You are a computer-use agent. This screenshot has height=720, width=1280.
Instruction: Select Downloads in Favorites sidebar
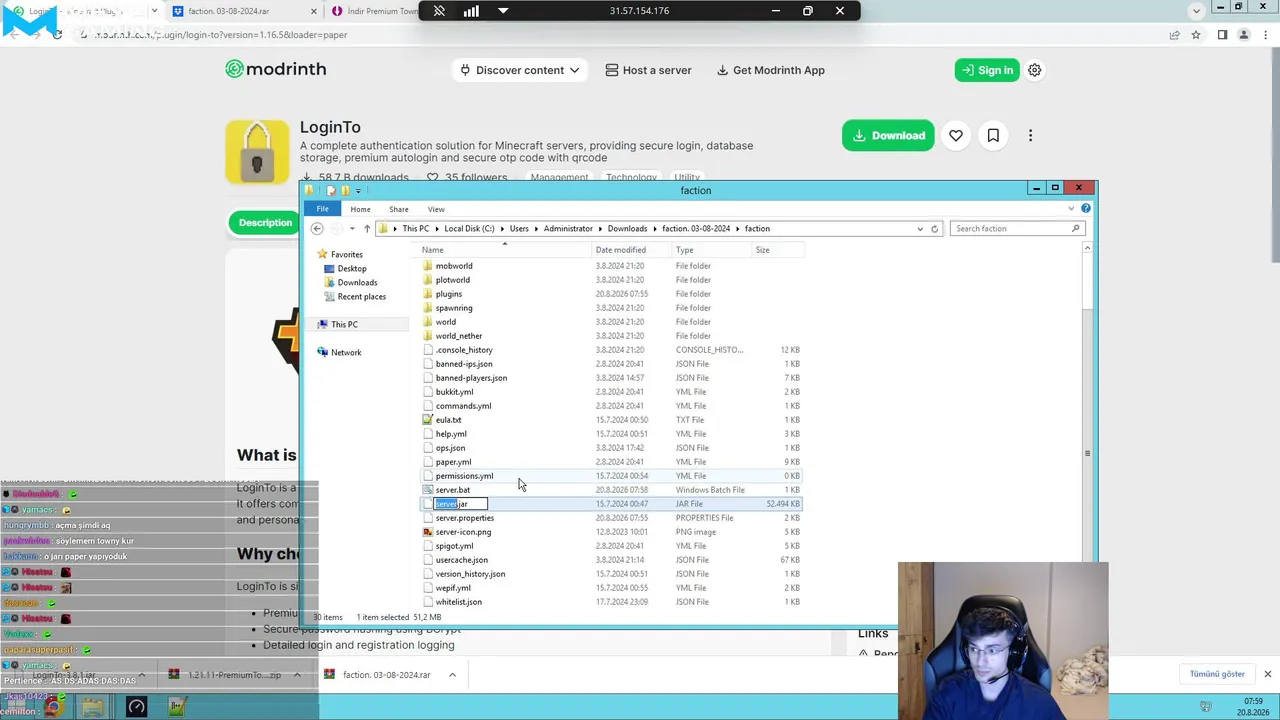click(357, 282)
